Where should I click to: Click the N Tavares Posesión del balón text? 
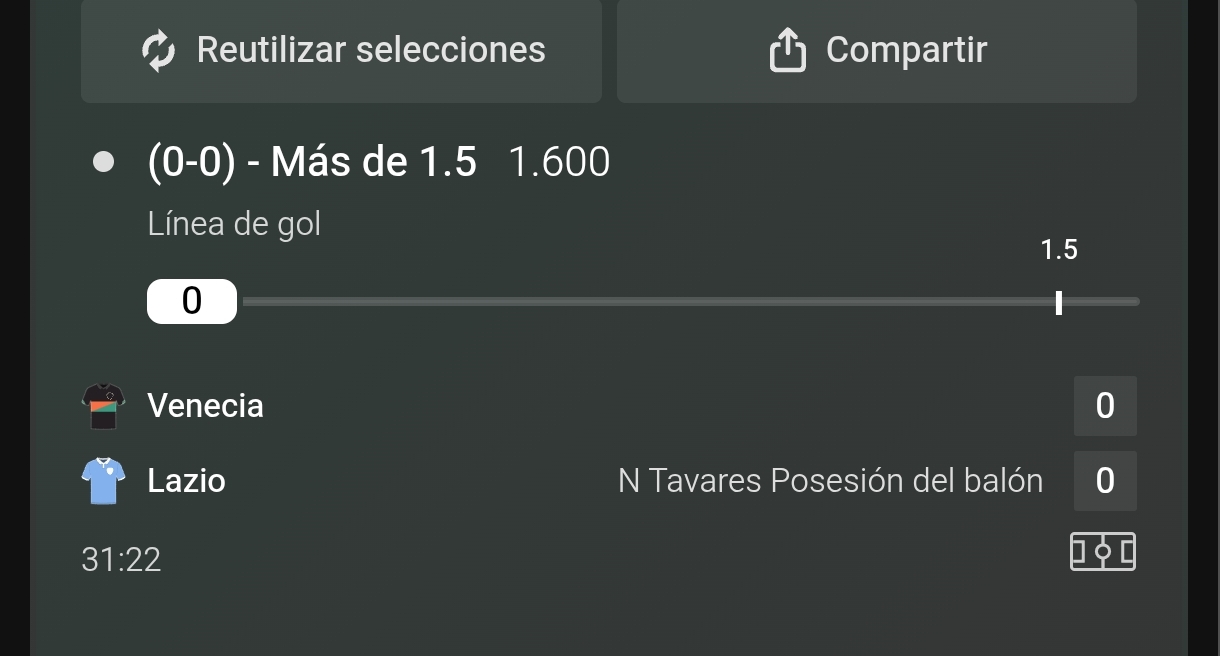click(x=830, y=481)
